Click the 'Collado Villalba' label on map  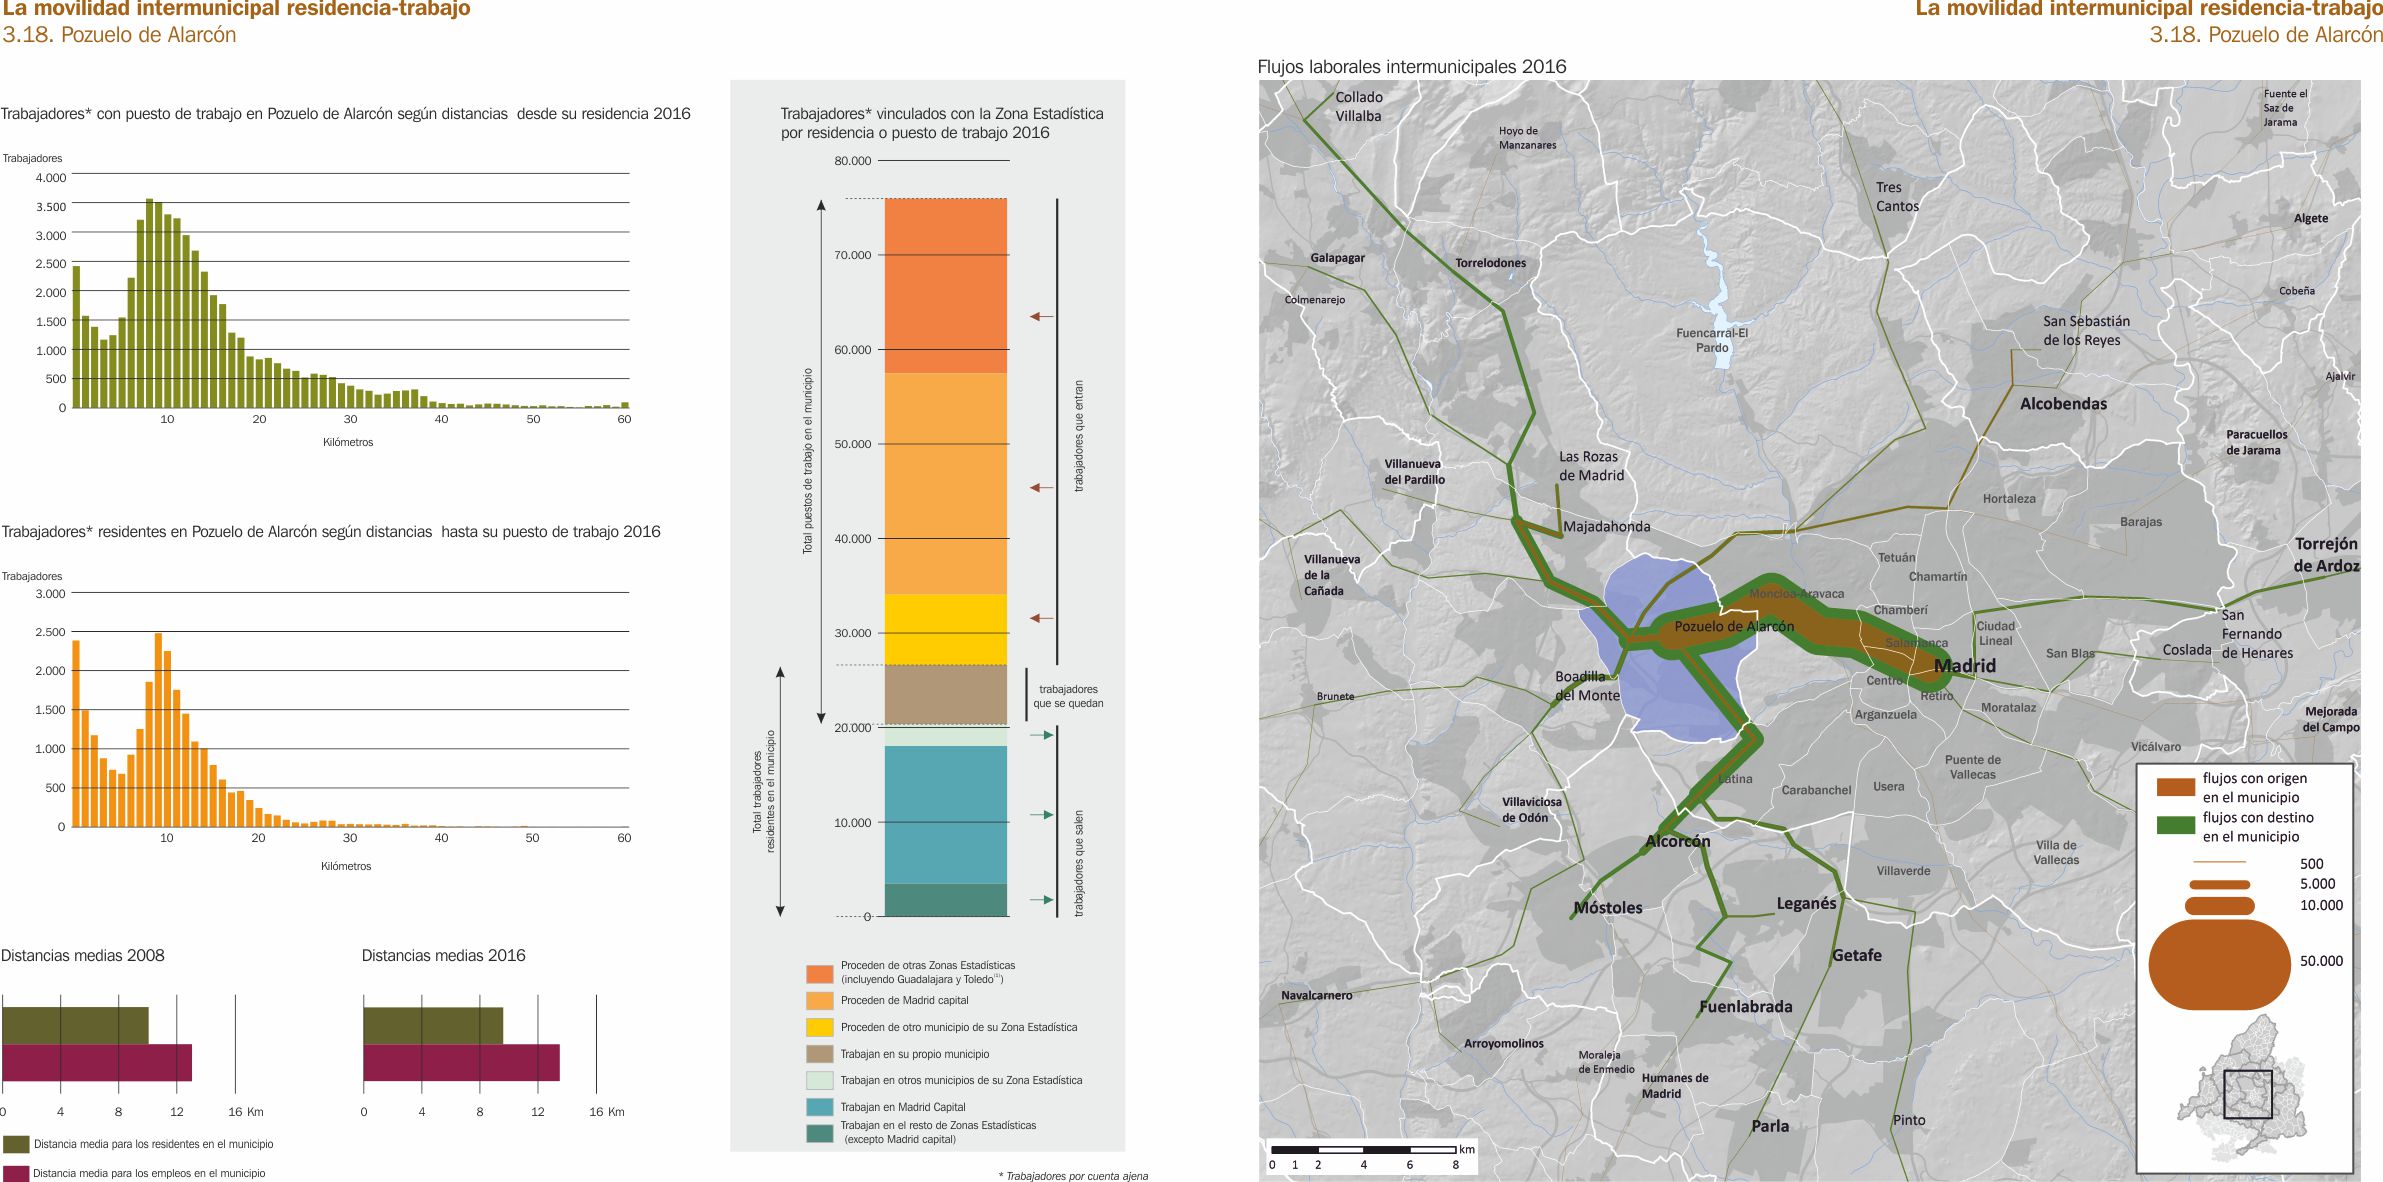tap(1359, 106)
